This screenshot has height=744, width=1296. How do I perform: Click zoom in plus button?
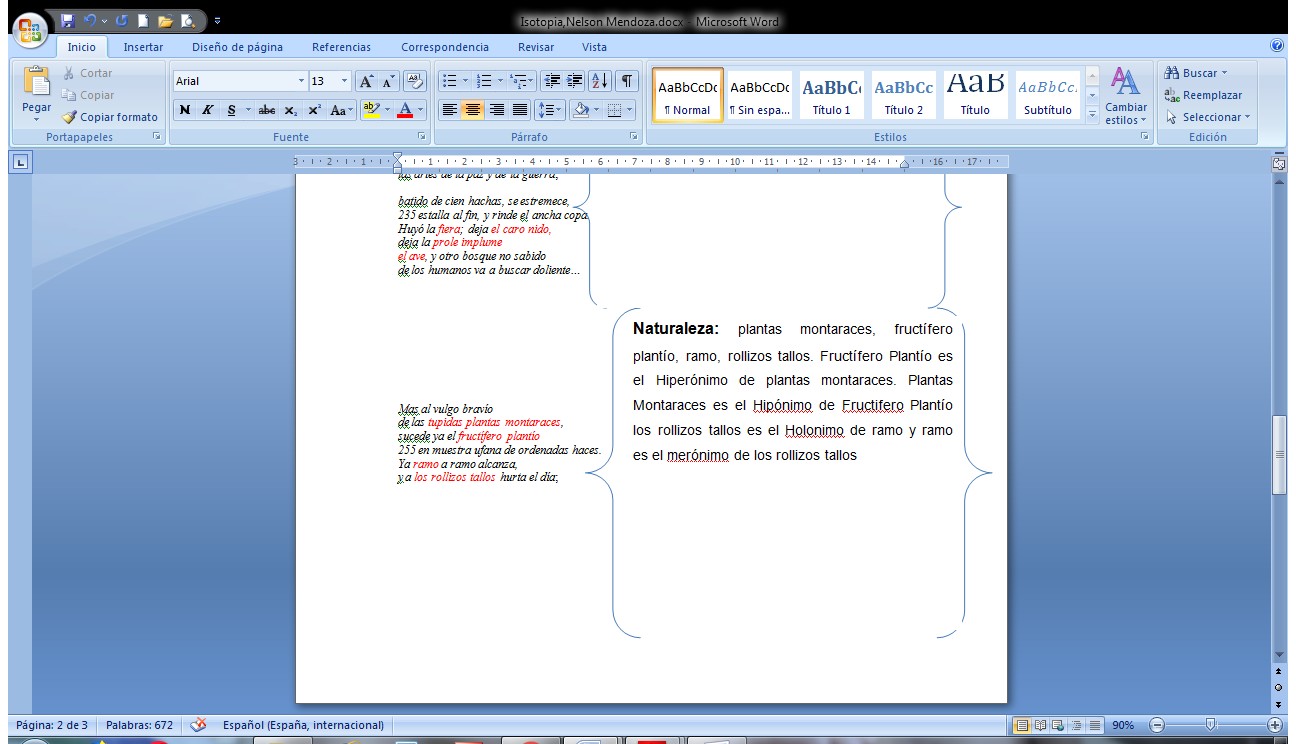pos(1275,725)
